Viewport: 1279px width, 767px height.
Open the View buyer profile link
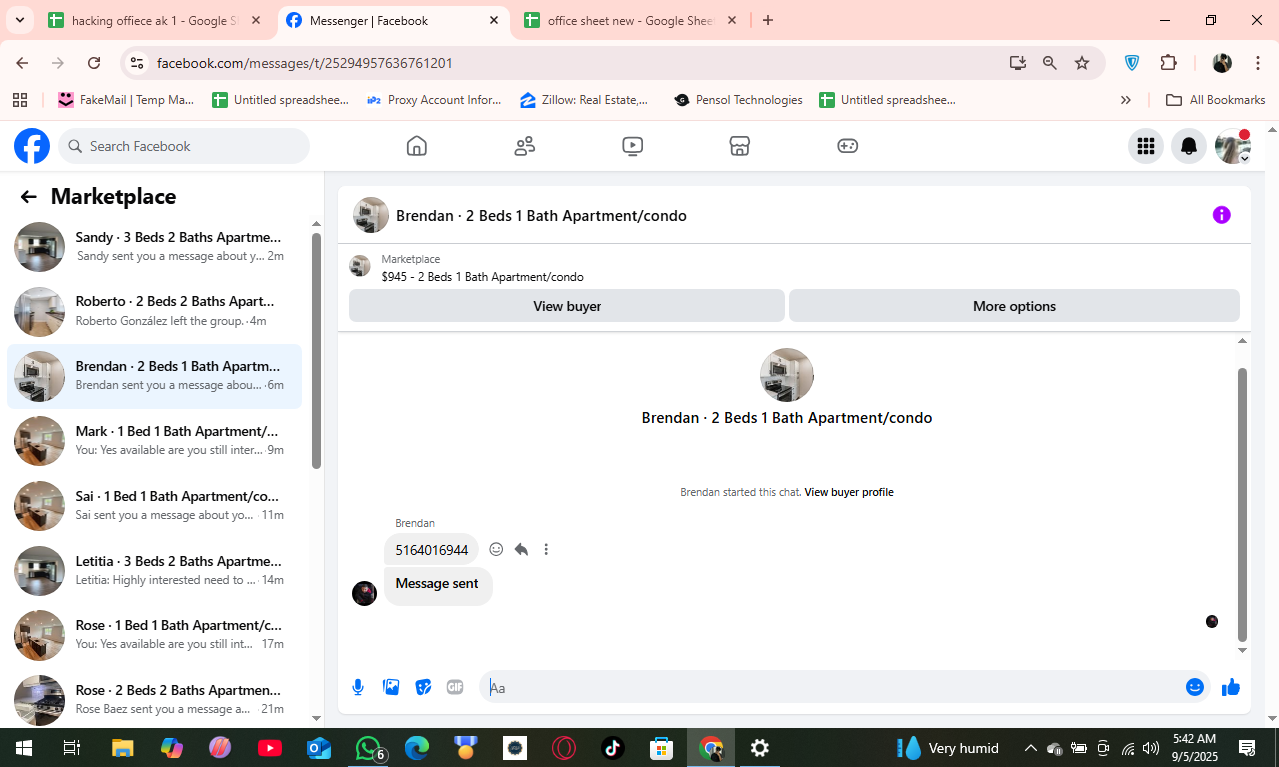(x=849, y=492)
